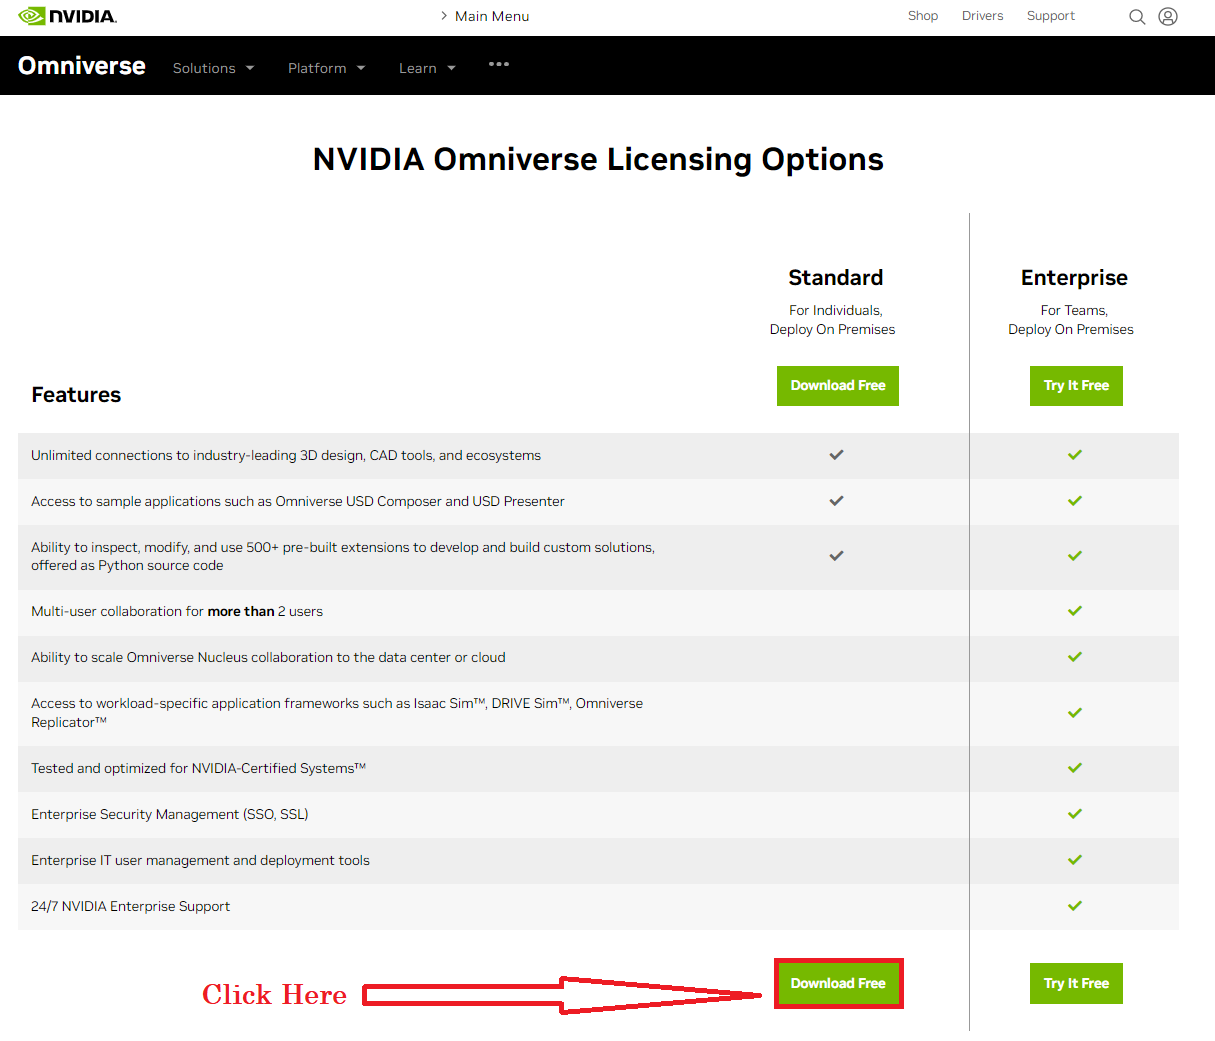The width and height of the screenshot is (1215, 1041).
Task: Click Enterprise checkmark for NVIDIA-Certified Systems row
Action: (1075, 768)
